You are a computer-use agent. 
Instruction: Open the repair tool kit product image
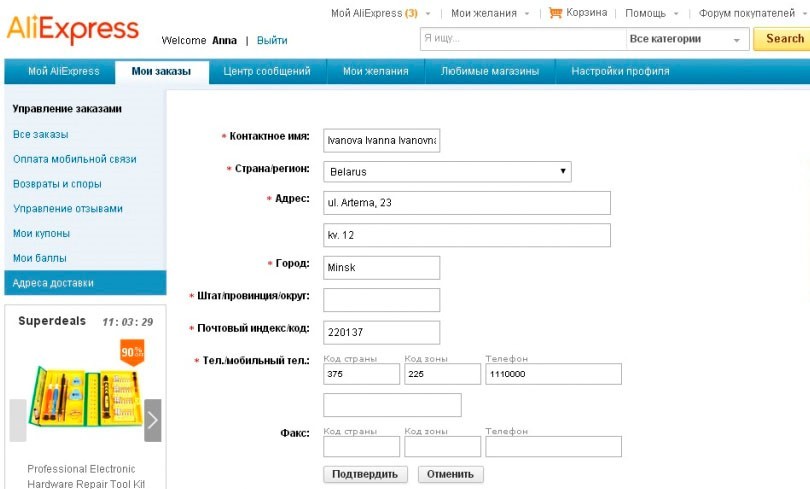click(85, 396)
